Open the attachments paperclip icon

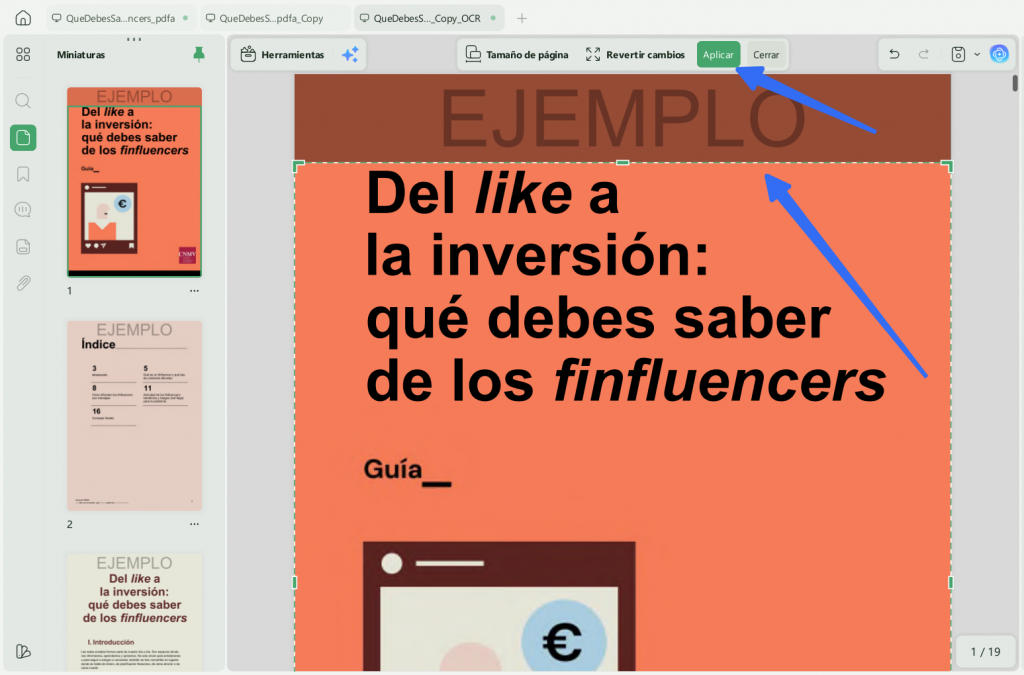23,283
